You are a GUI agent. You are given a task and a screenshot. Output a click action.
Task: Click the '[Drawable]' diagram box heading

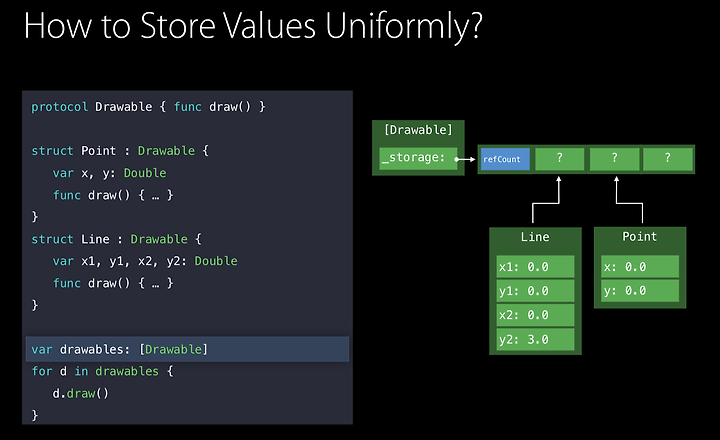pyautogui.click(x=418, y=130)
